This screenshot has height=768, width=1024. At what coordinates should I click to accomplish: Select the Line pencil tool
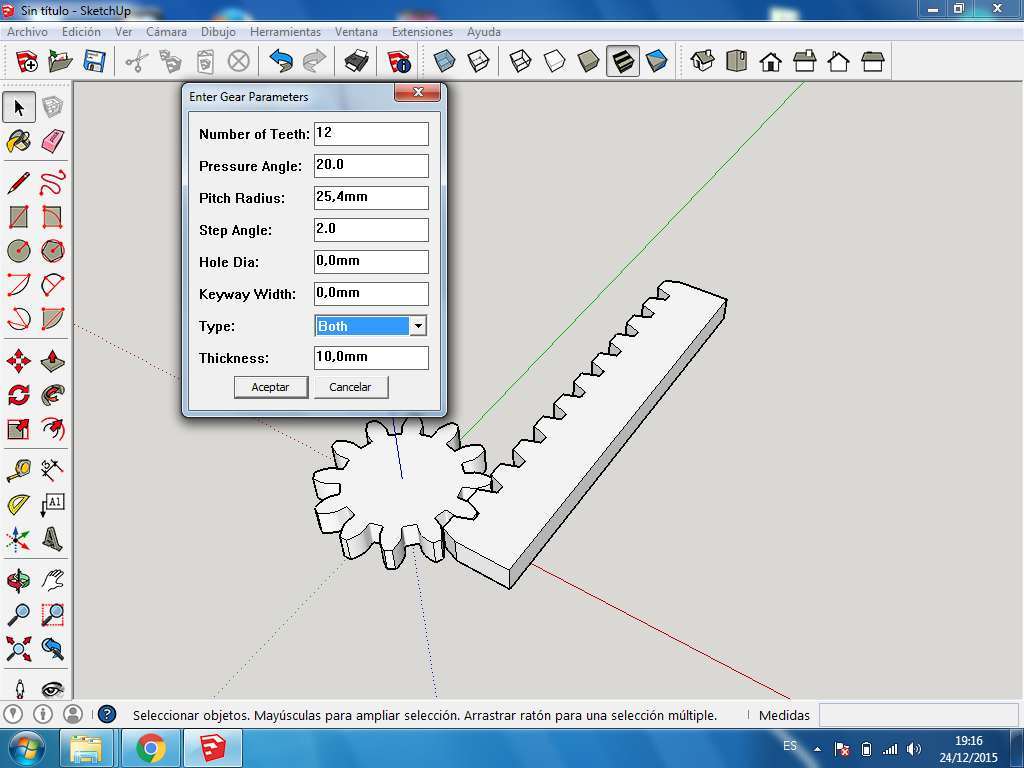[19, 183]
